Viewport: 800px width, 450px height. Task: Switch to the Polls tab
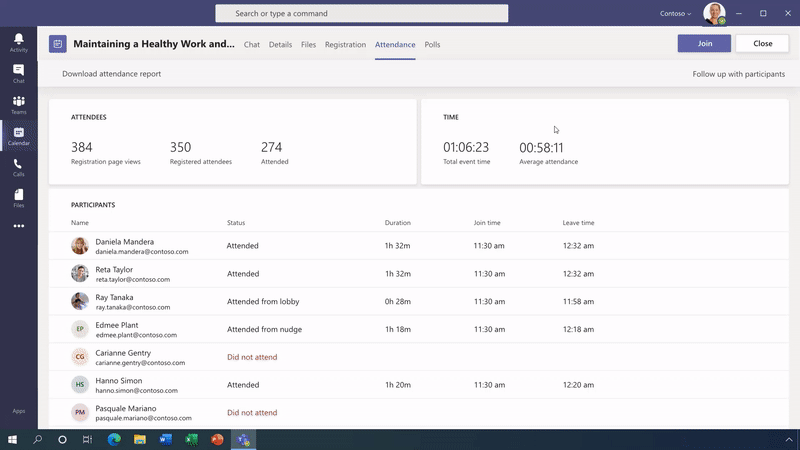432,45
